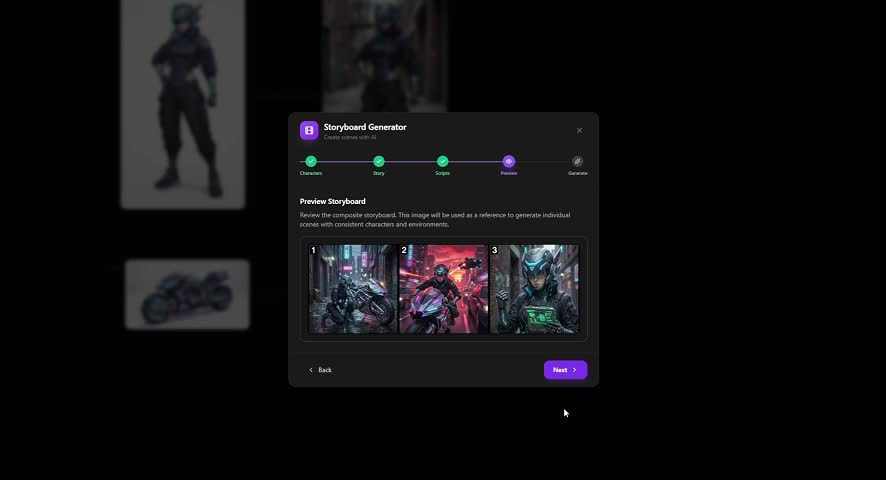Click the 'Preview Storyboard' heading
This screenshot has height=480, width=886.
click(x=333, y=201)
